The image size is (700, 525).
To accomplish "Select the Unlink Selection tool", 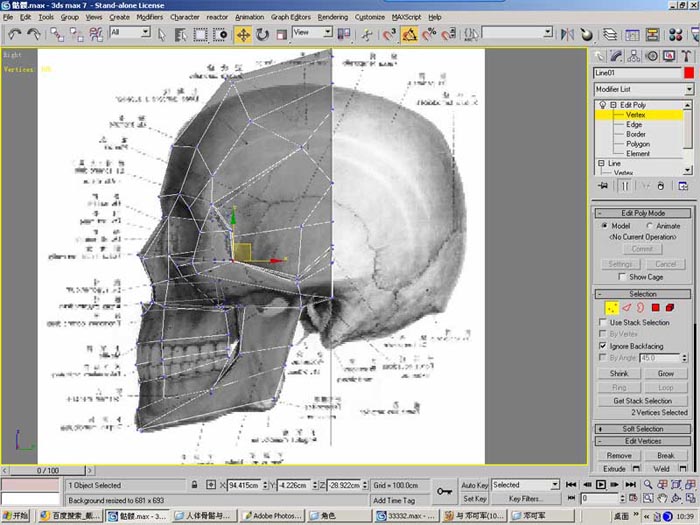I will point(76,34).
